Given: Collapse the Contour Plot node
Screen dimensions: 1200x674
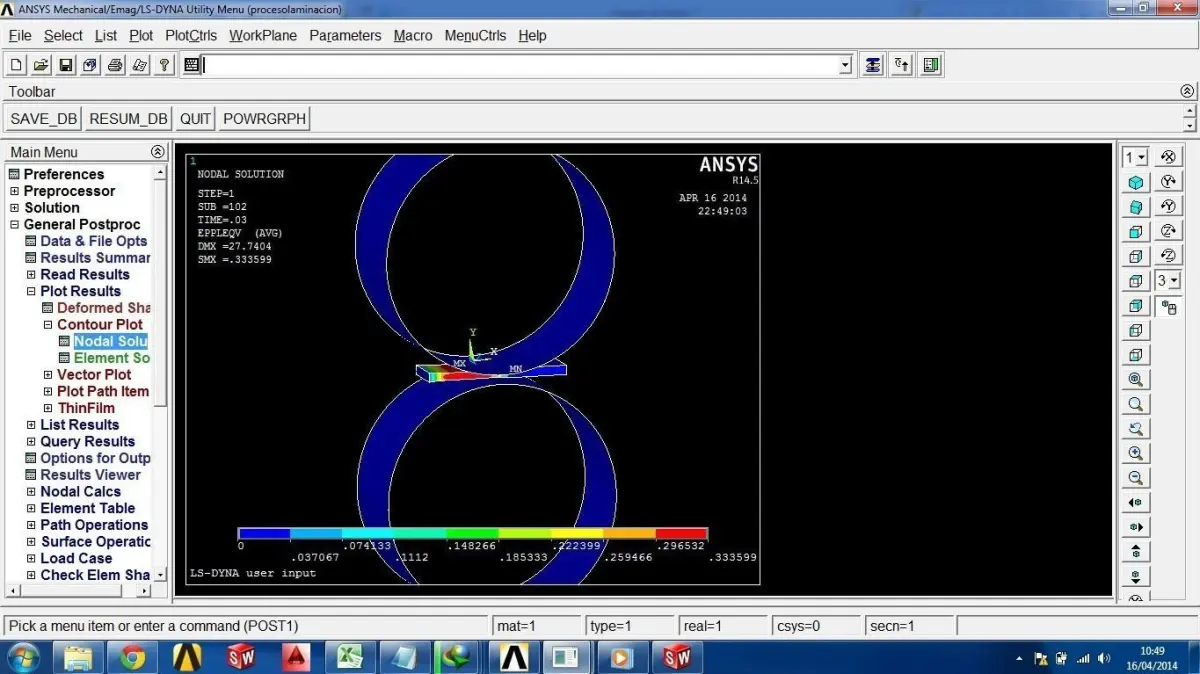Looking at the screenshot, I should (48, 325).
